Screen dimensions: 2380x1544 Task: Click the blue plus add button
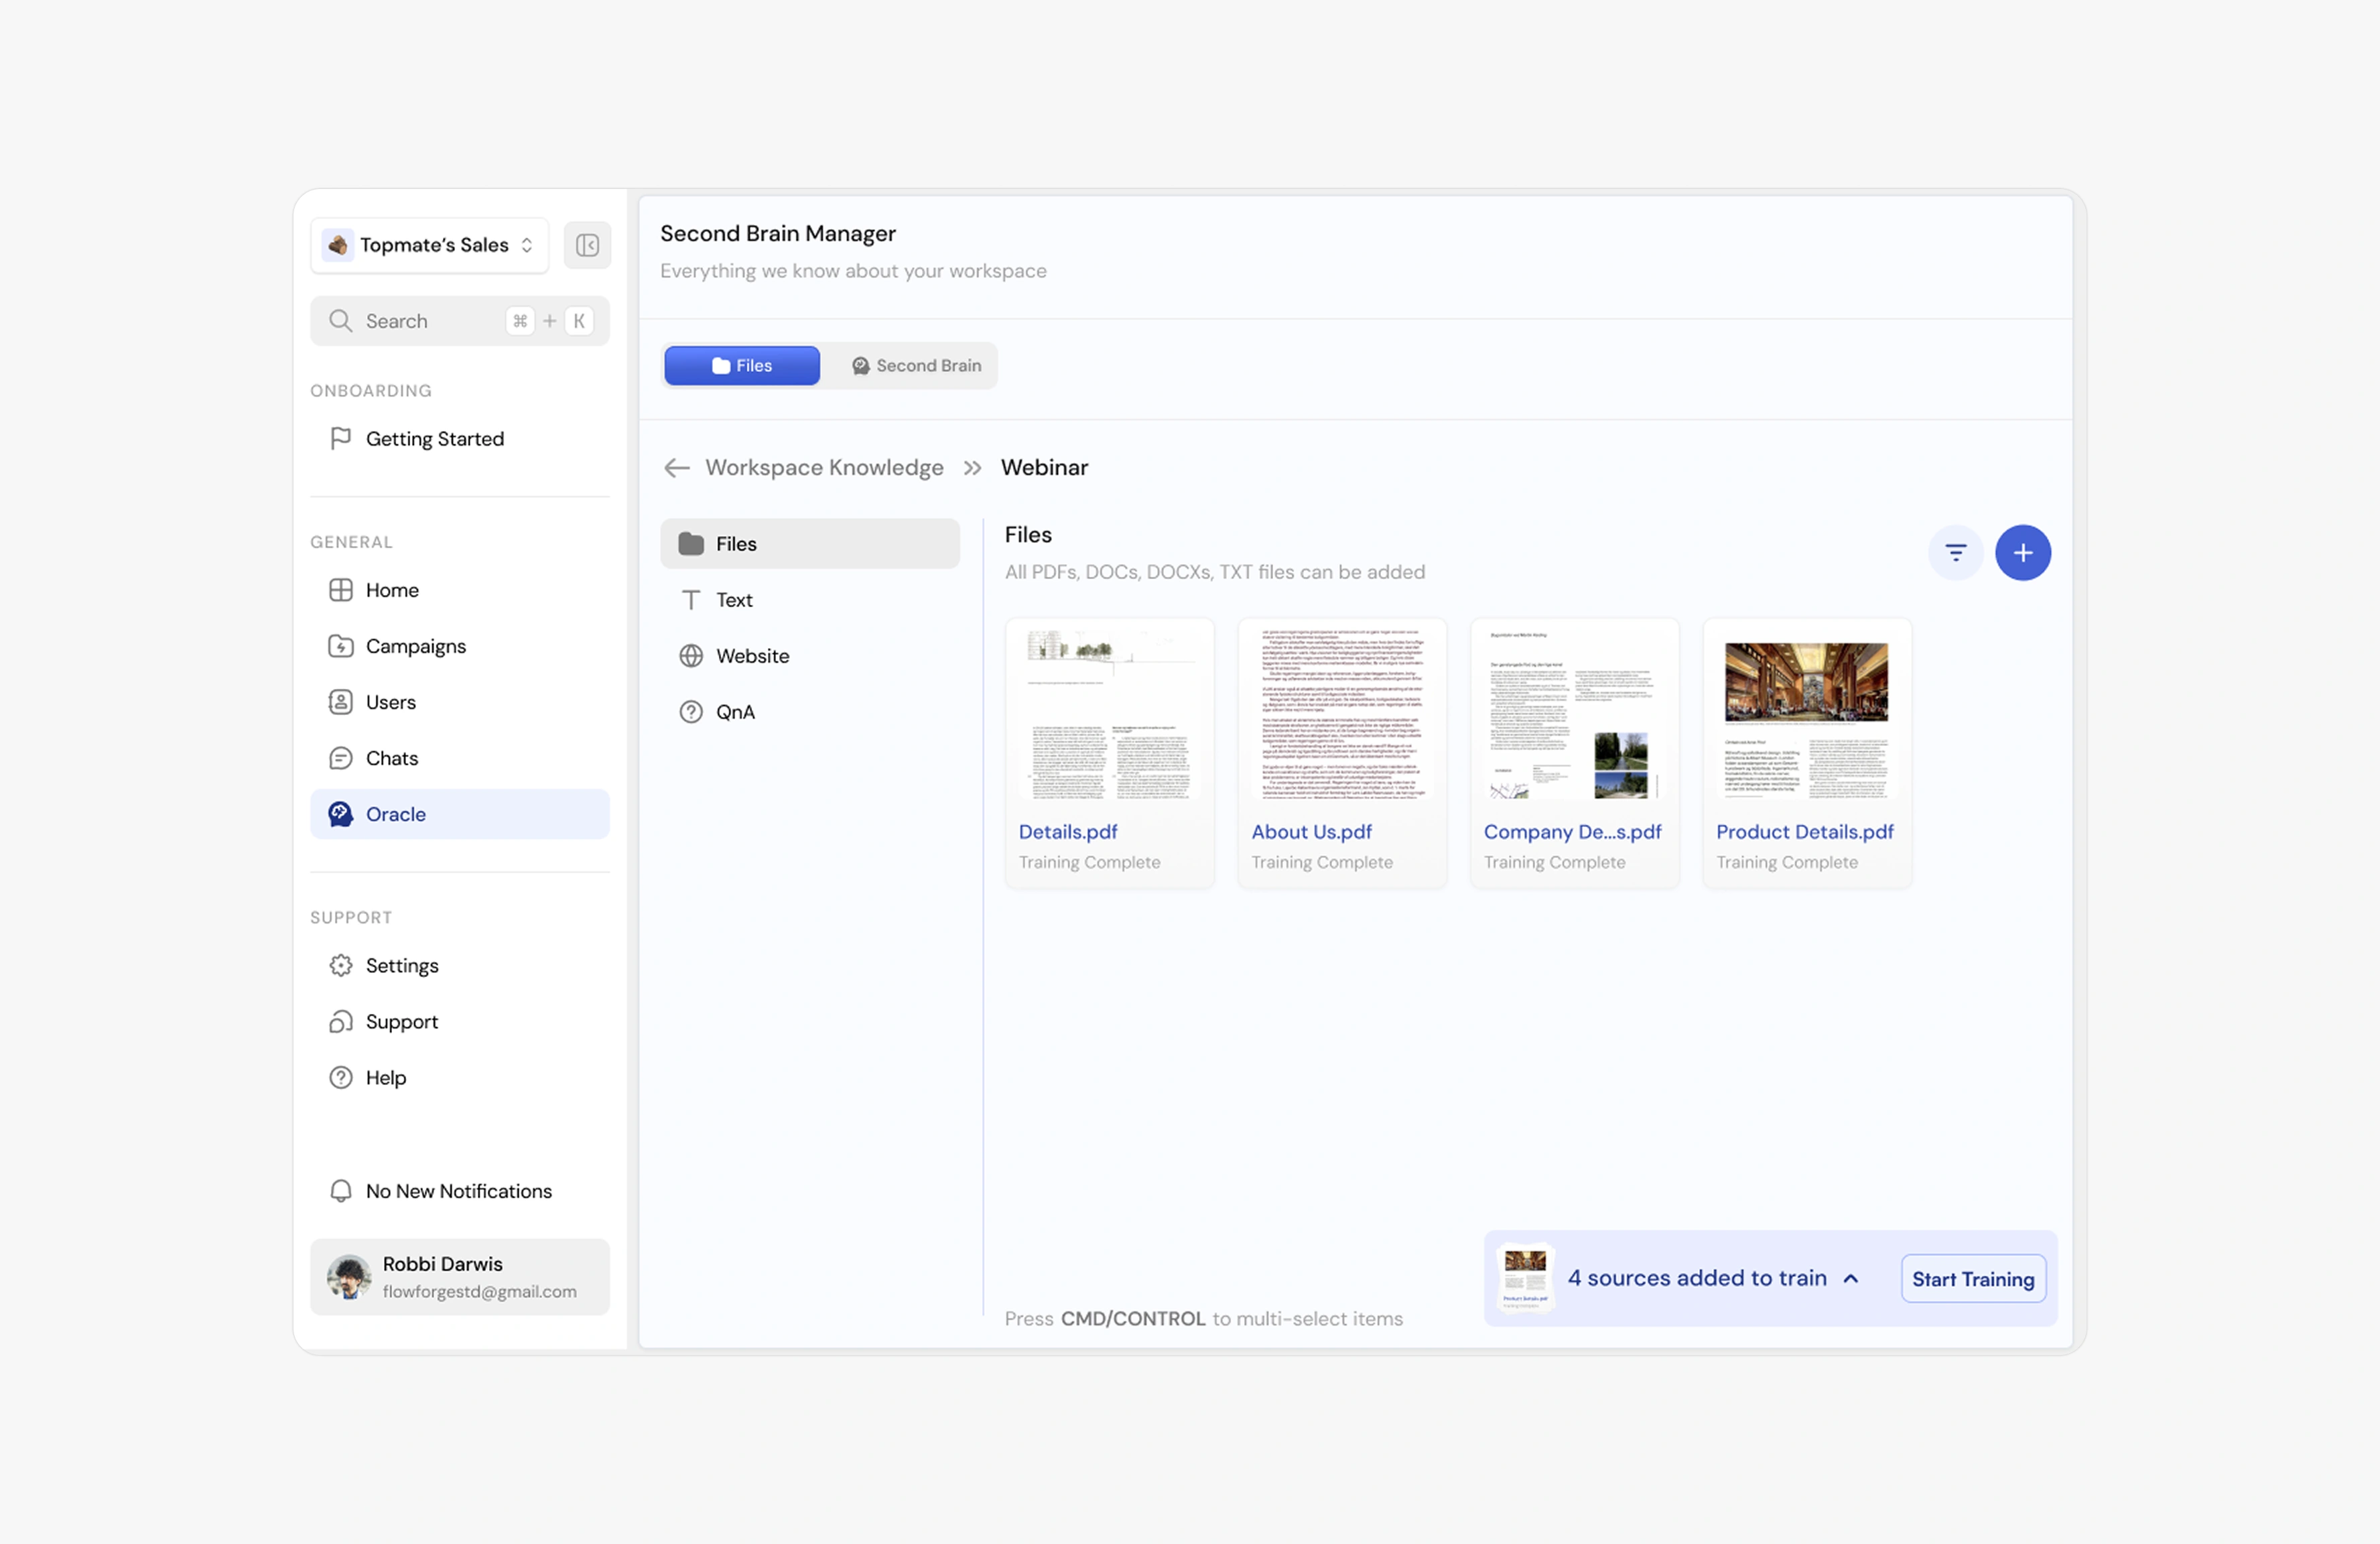(2022, 552)
